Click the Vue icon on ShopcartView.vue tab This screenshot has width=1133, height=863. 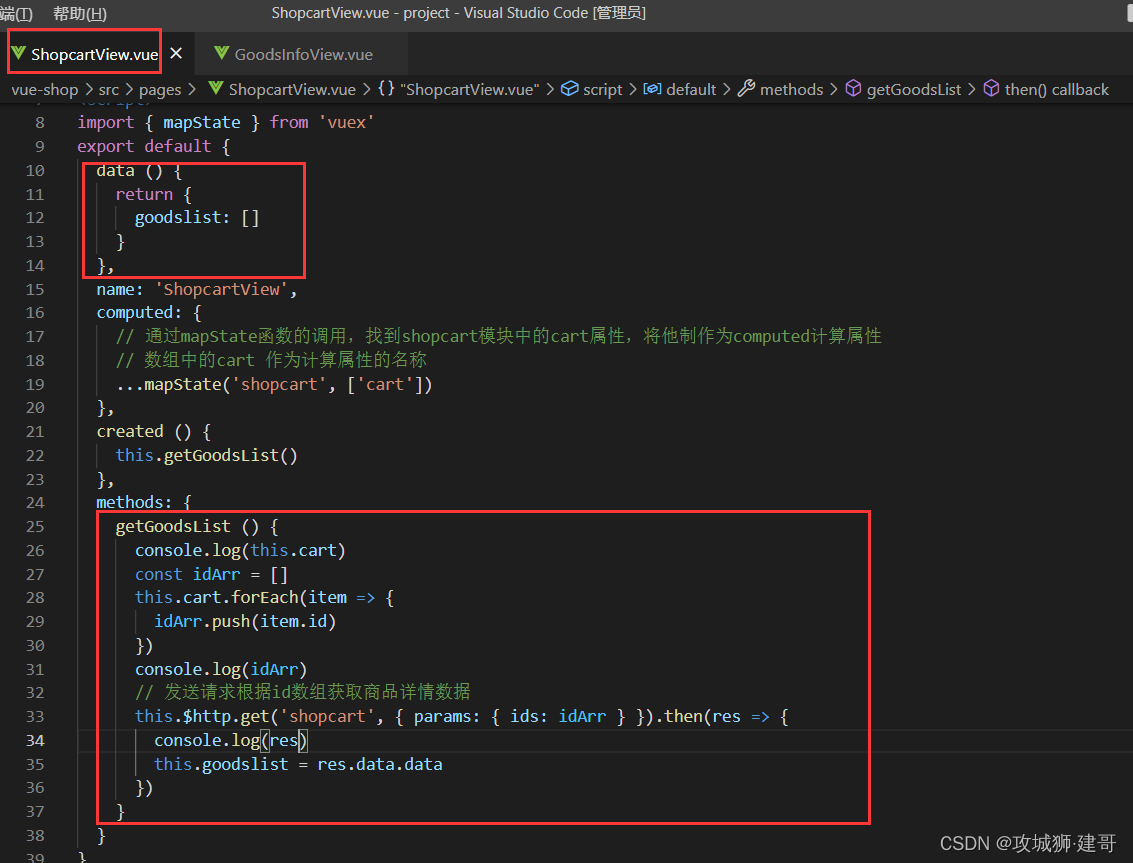tap(19, 53)
